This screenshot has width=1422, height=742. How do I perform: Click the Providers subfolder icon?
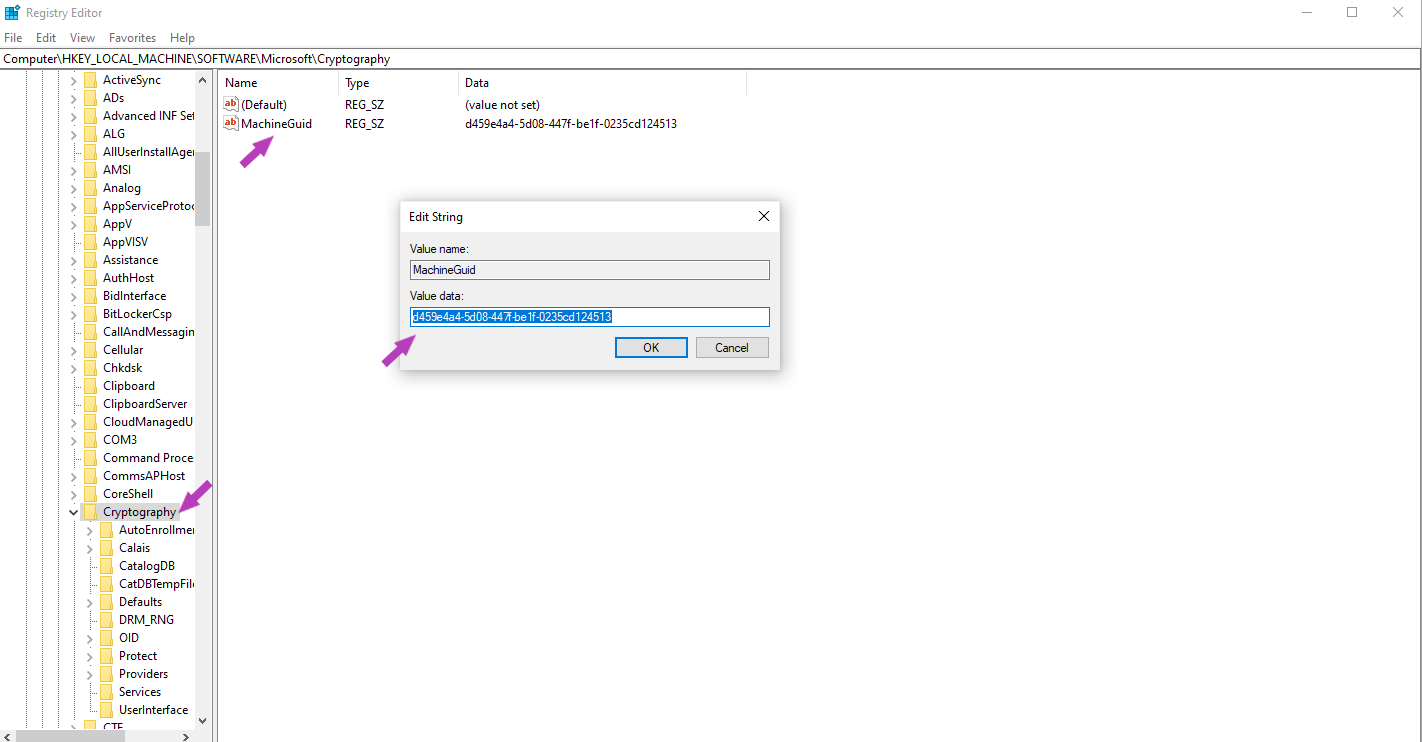106,674
